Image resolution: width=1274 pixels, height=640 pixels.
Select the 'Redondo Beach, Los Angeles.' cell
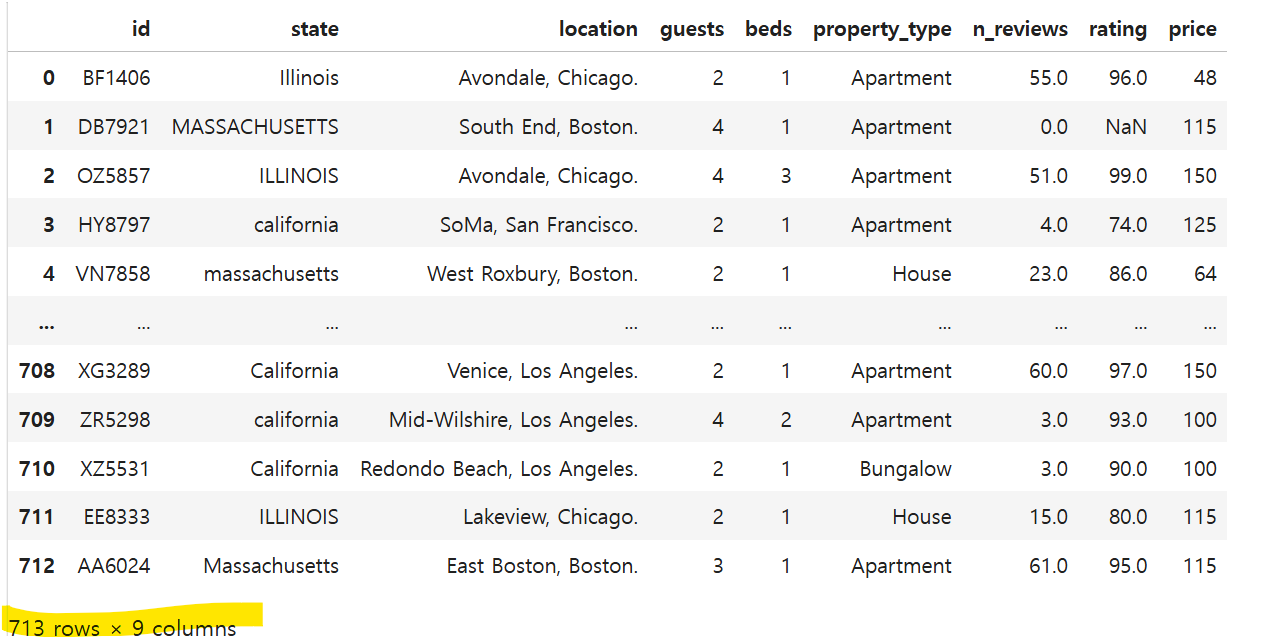click(499, 469)
